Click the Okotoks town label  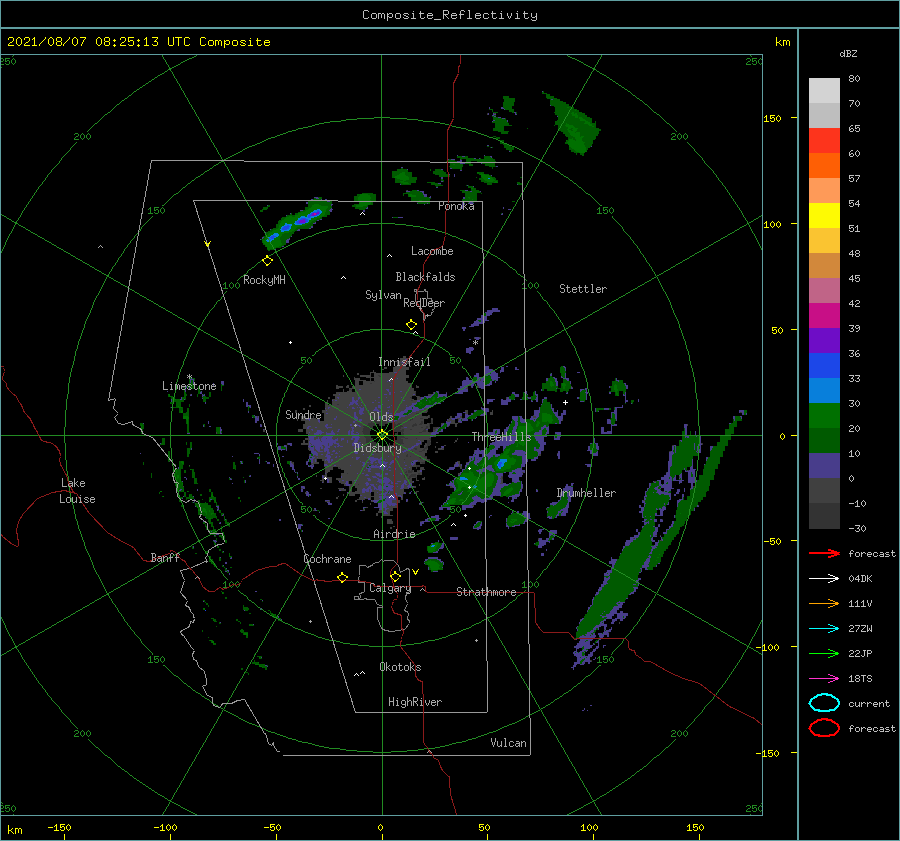click(x=400, y=667)
